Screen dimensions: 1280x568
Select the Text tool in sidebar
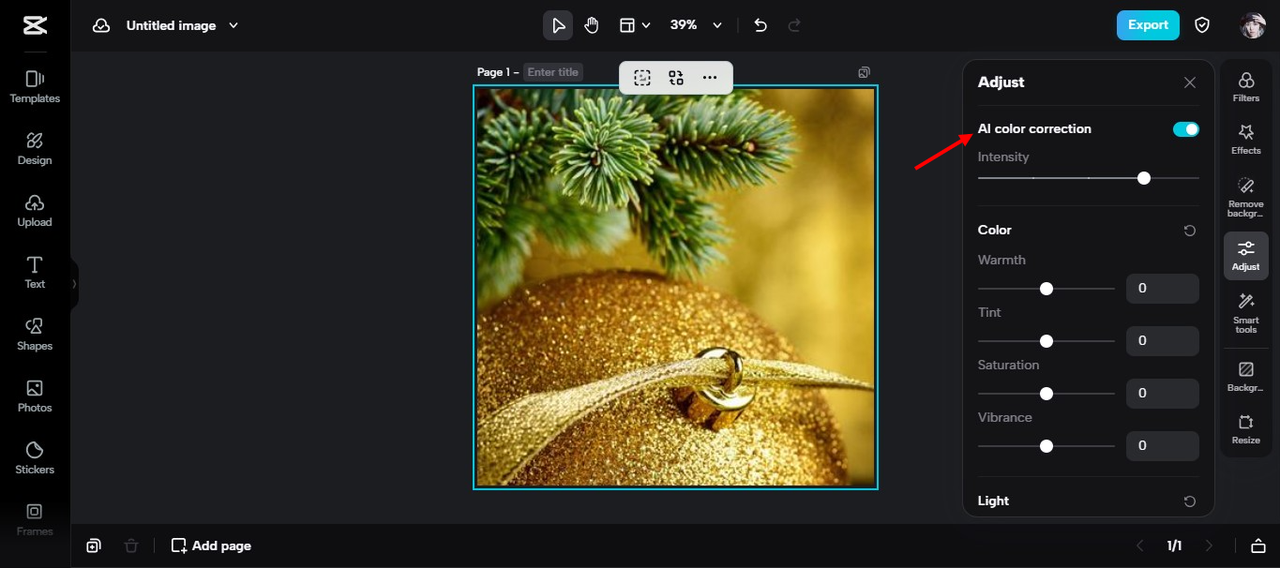click(35, 273)
